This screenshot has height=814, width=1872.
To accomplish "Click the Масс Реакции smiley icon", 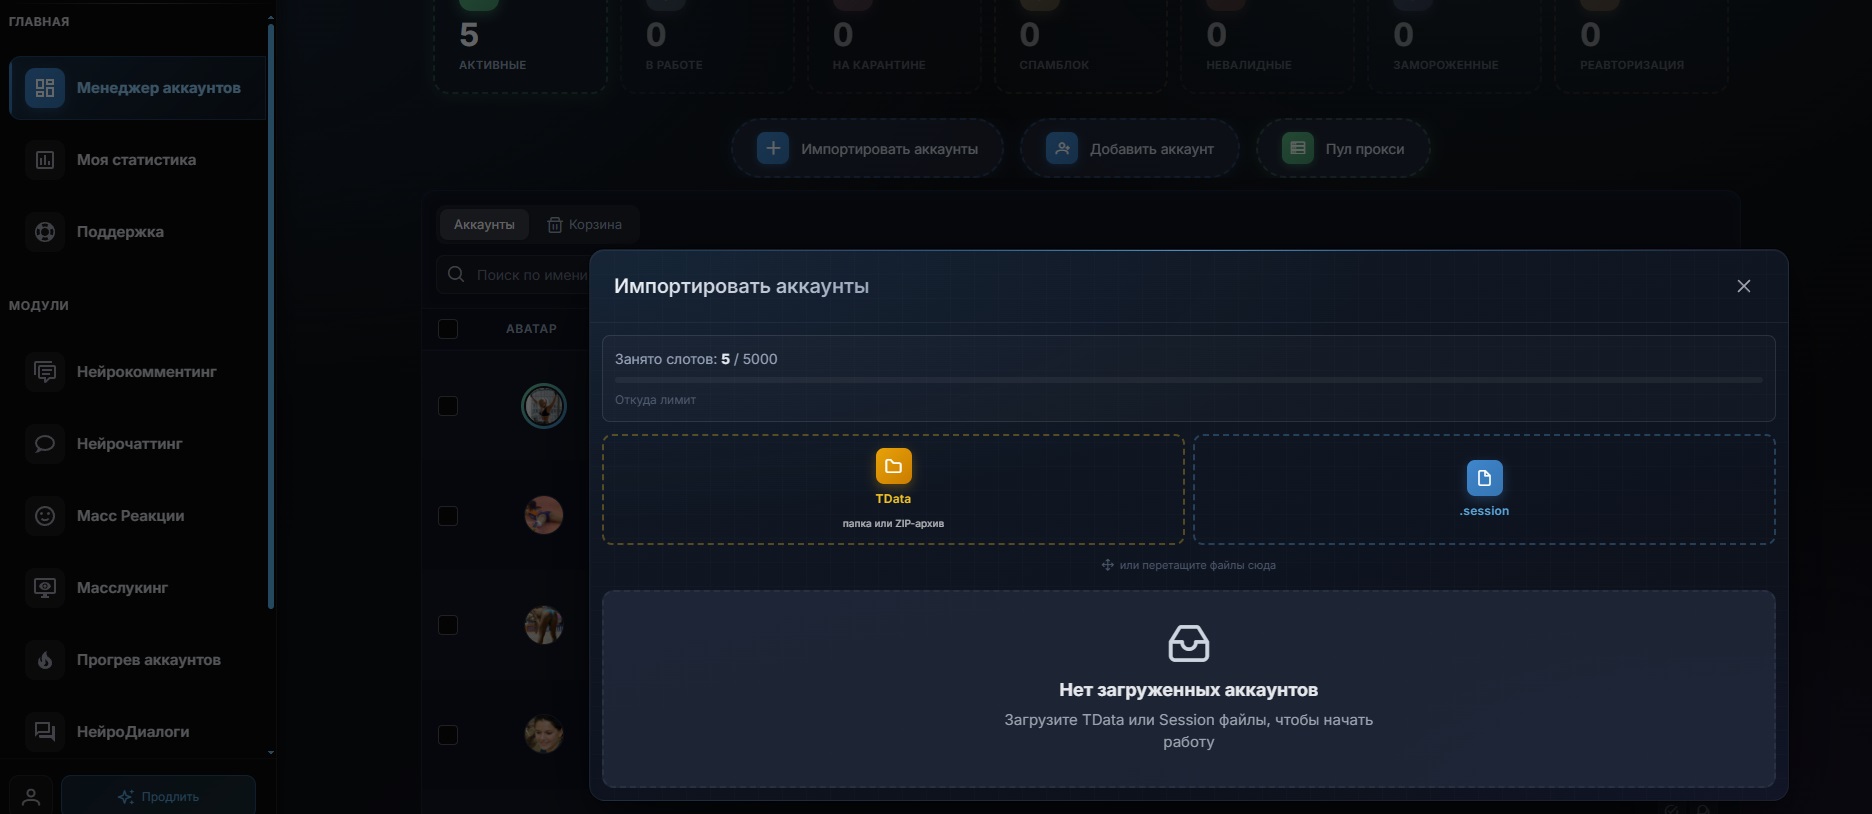I will pos(45,516).
